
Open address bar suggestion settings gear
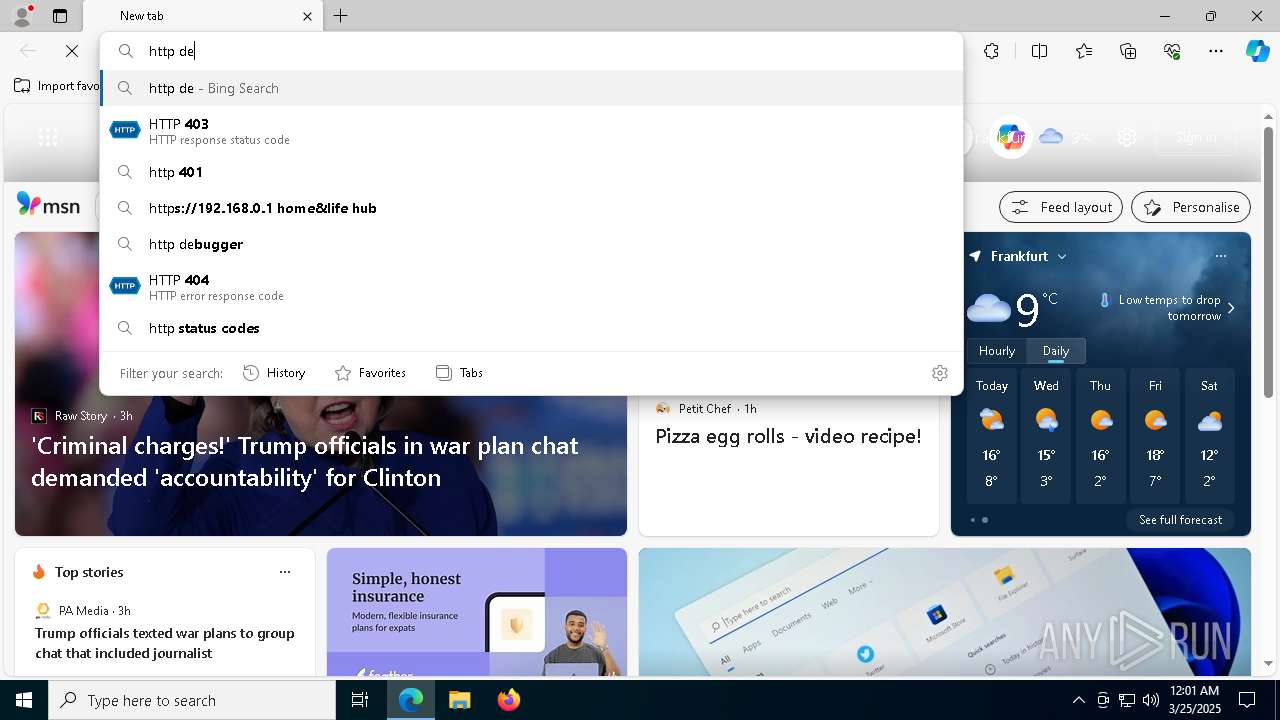pos(939,373)
